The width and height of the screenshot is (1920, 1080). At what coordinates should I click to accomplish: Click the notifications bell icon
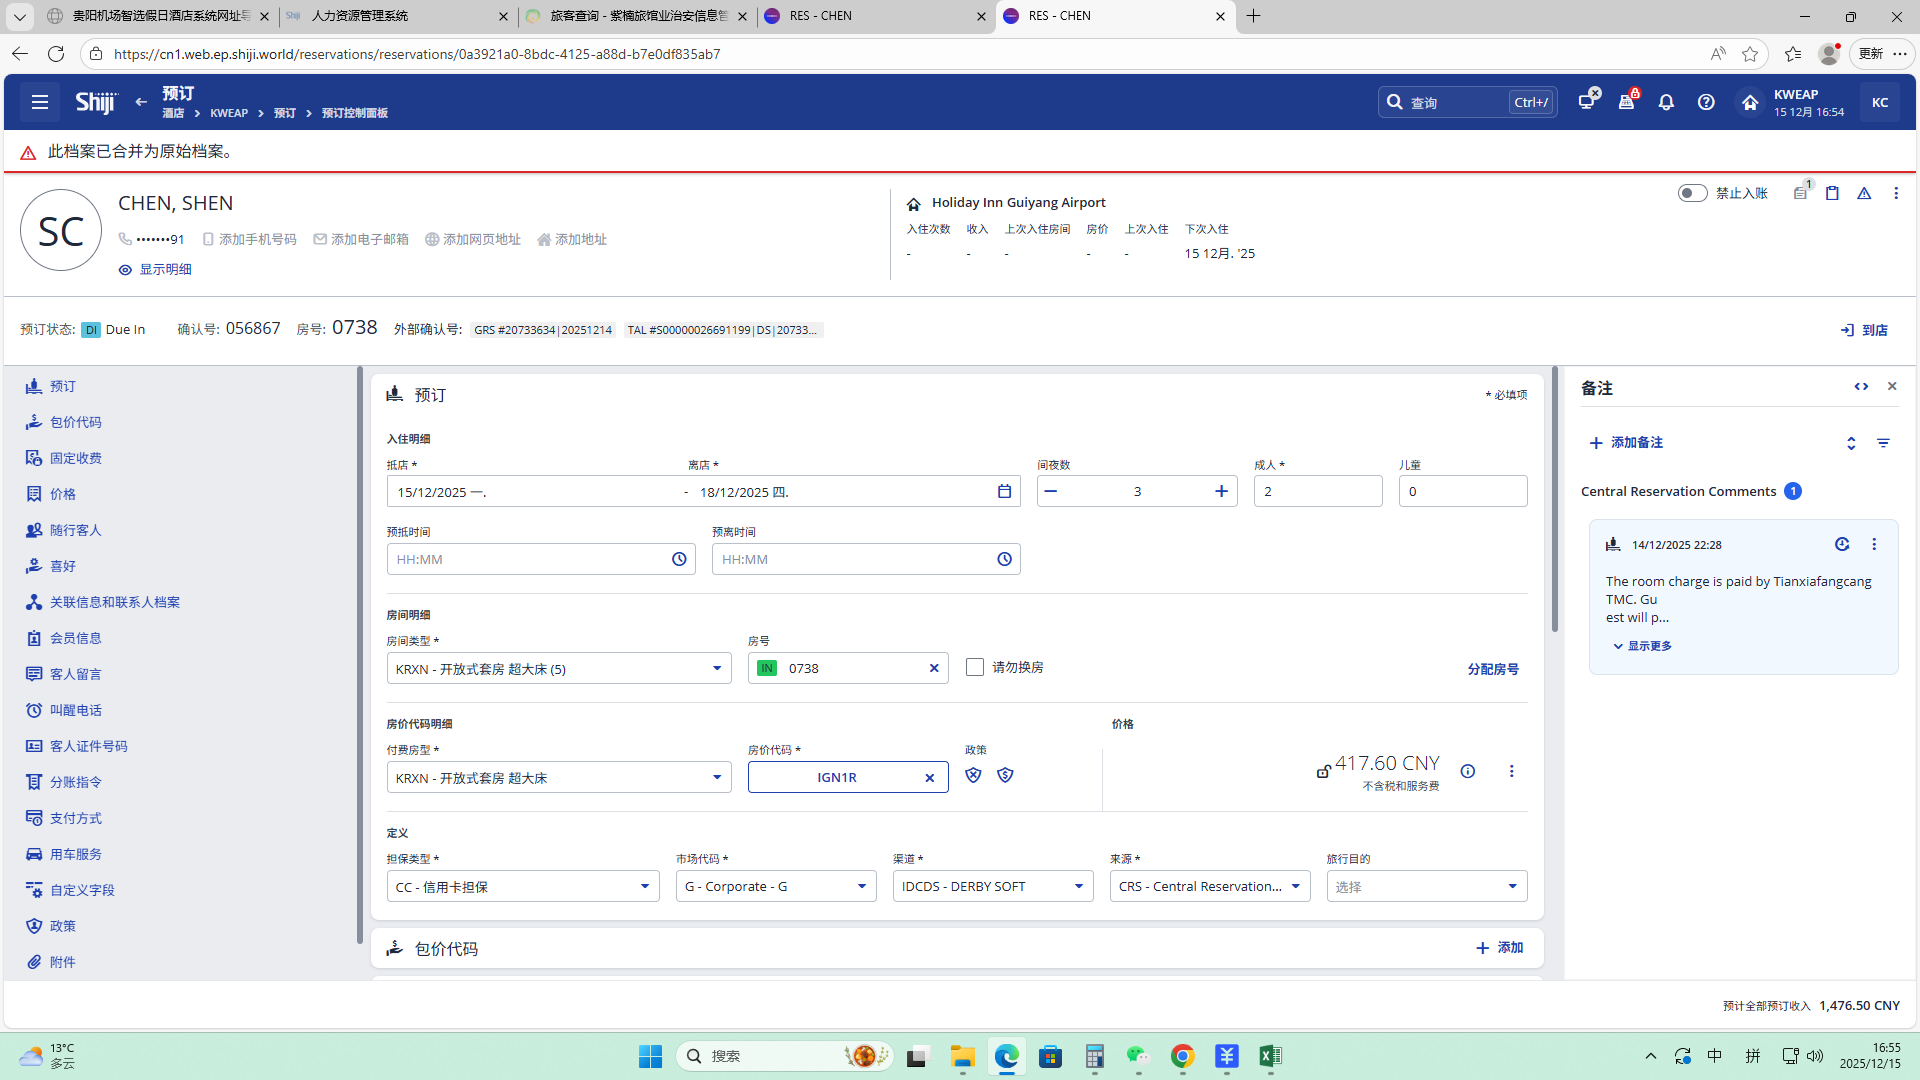(1666, 102)
